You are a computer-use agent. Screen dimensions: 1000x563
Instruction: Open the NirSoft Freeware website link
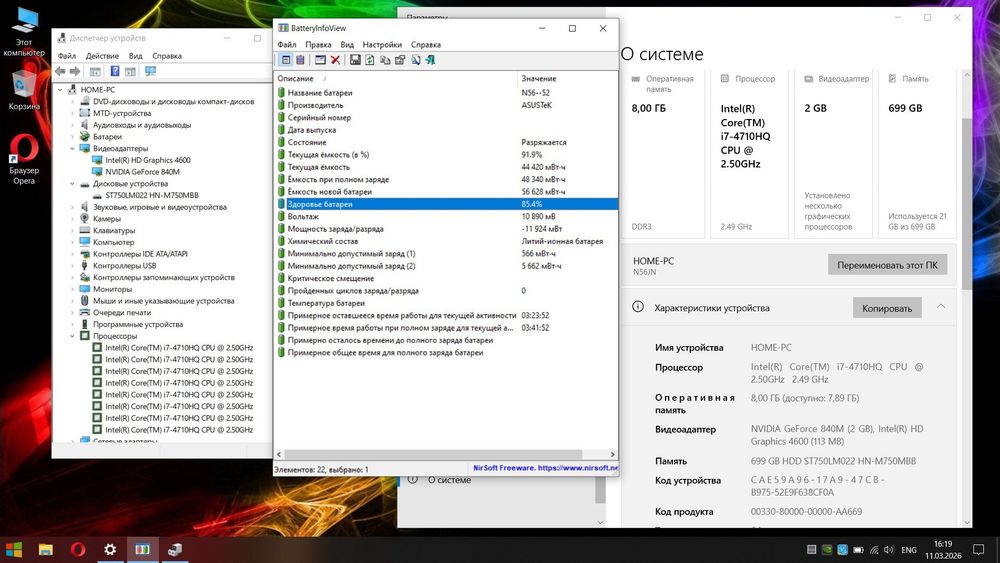[x=545, y=468]
